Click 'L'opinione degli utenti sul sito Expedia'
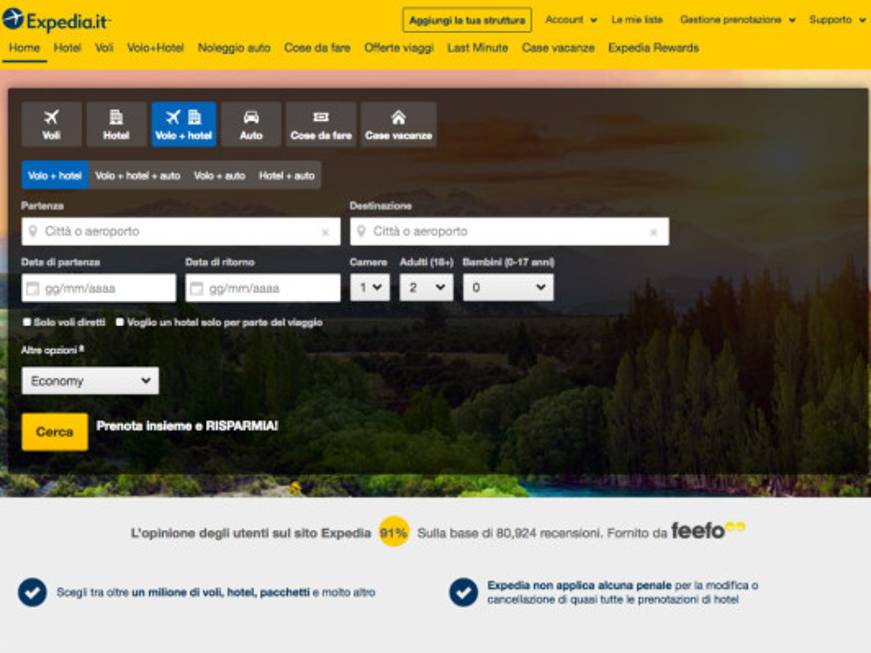871x653 pixels. click(251, 533)
